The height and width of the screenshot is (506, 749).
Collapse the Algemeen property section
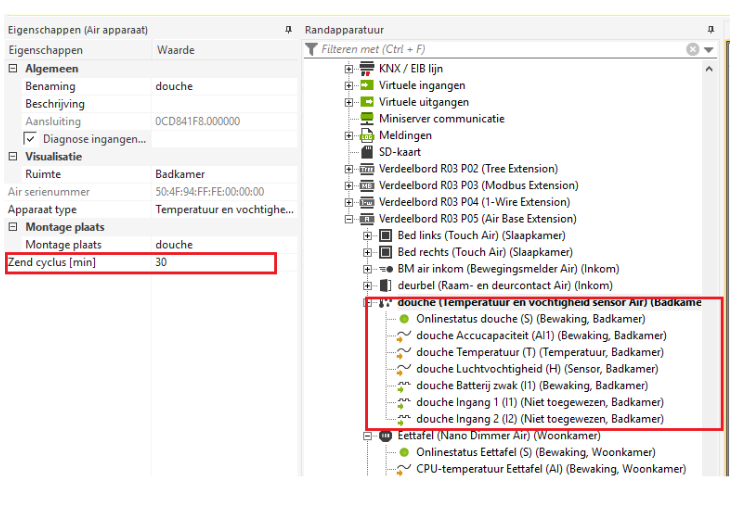[13, 69]
